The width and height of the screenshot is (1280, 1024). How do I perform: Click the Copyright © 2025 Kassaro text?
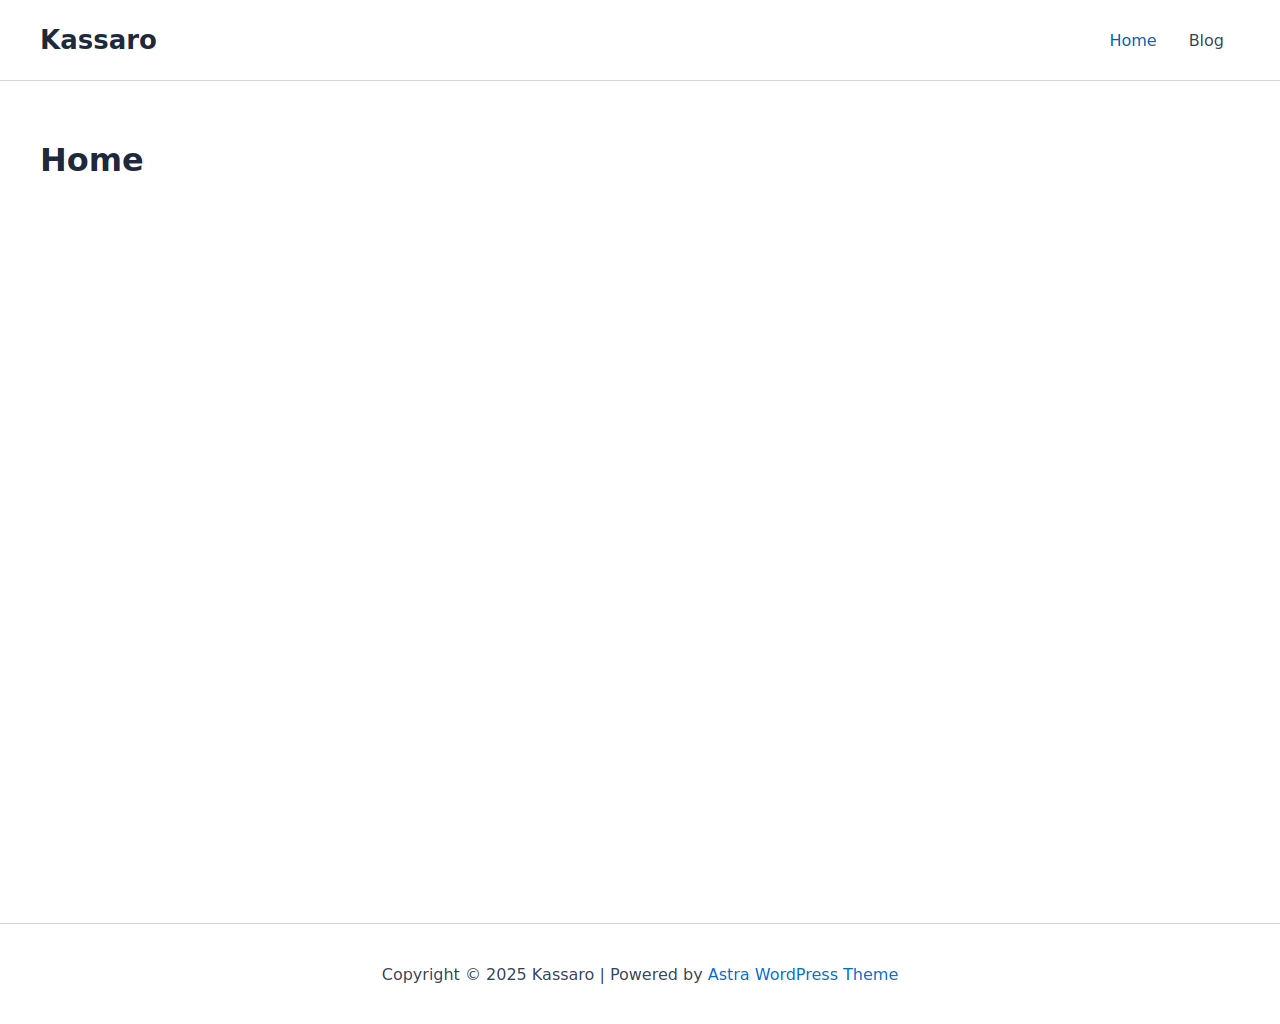tap(488, 974)
